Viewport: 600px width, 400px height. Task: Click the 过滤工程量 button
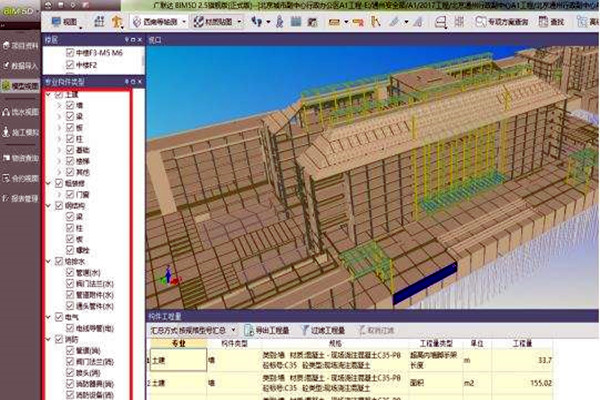point(327,329)
